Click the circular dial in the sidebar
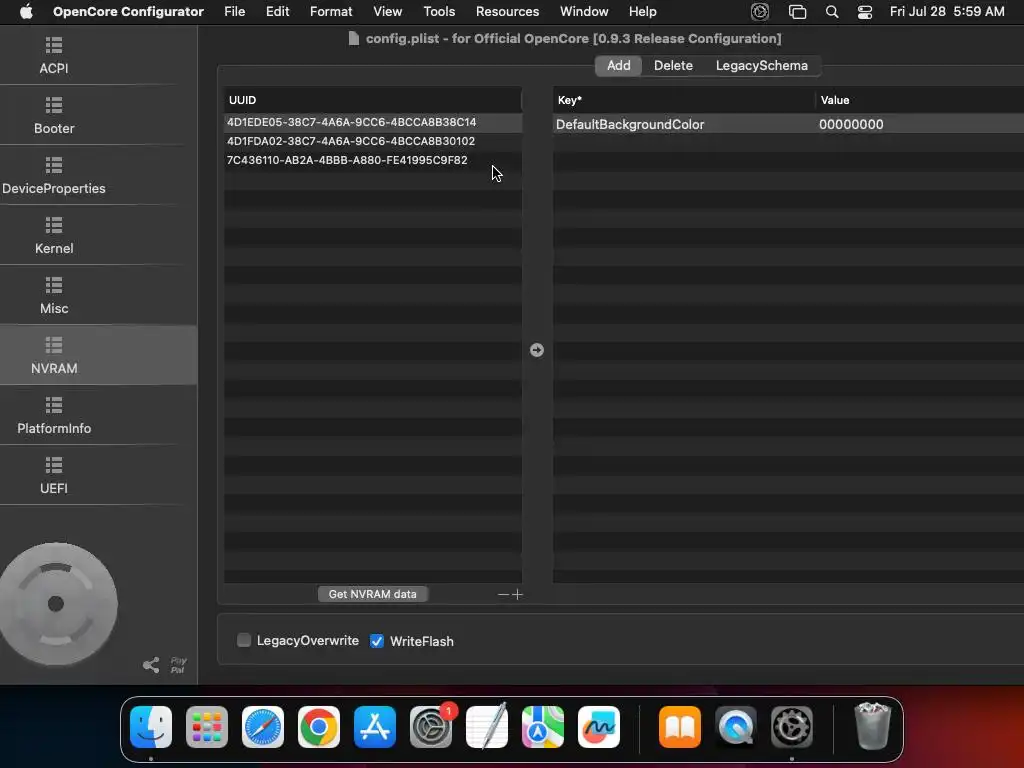Screen dimensions: 1024x768 coord(57,604)
